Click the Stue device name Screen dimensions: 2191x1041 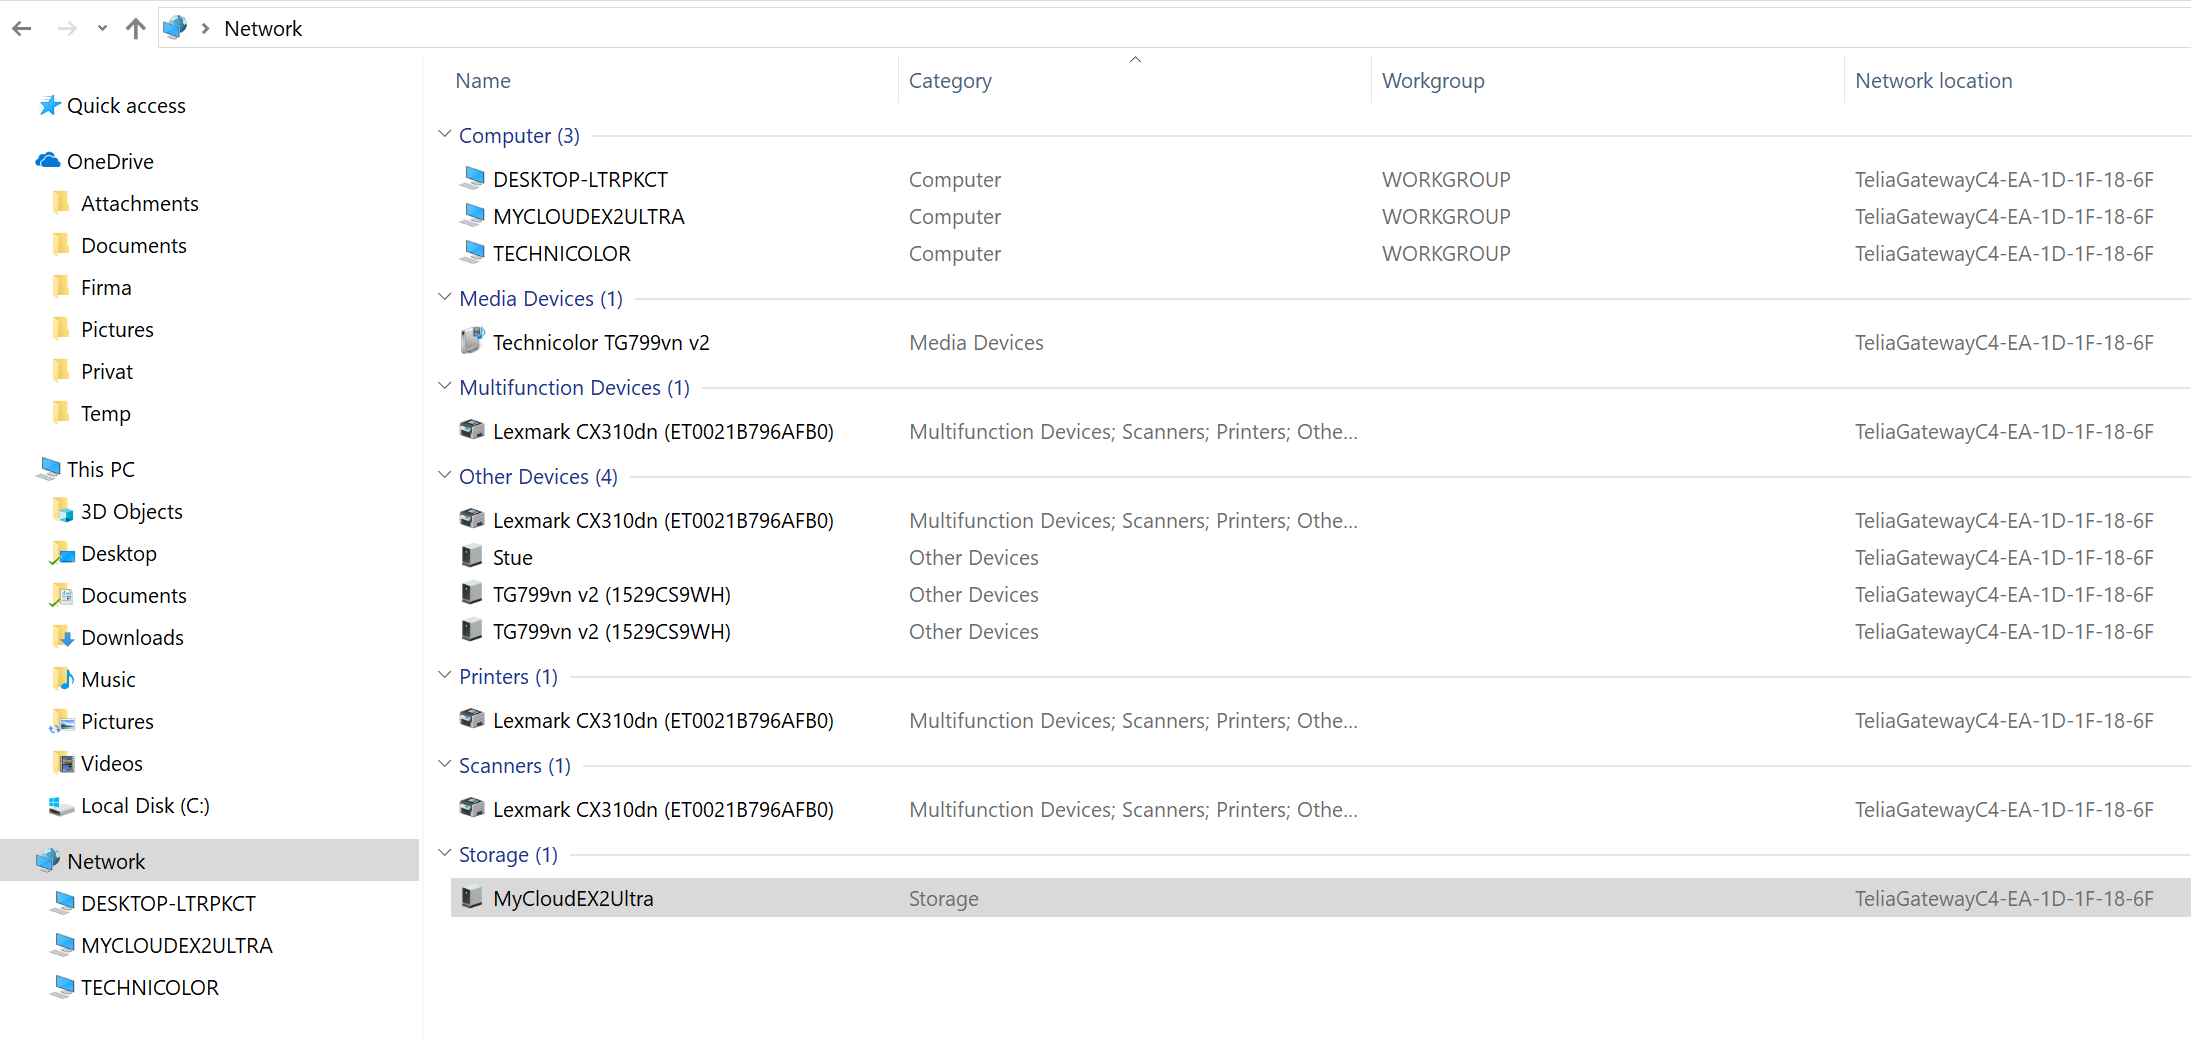pos(512,557)
